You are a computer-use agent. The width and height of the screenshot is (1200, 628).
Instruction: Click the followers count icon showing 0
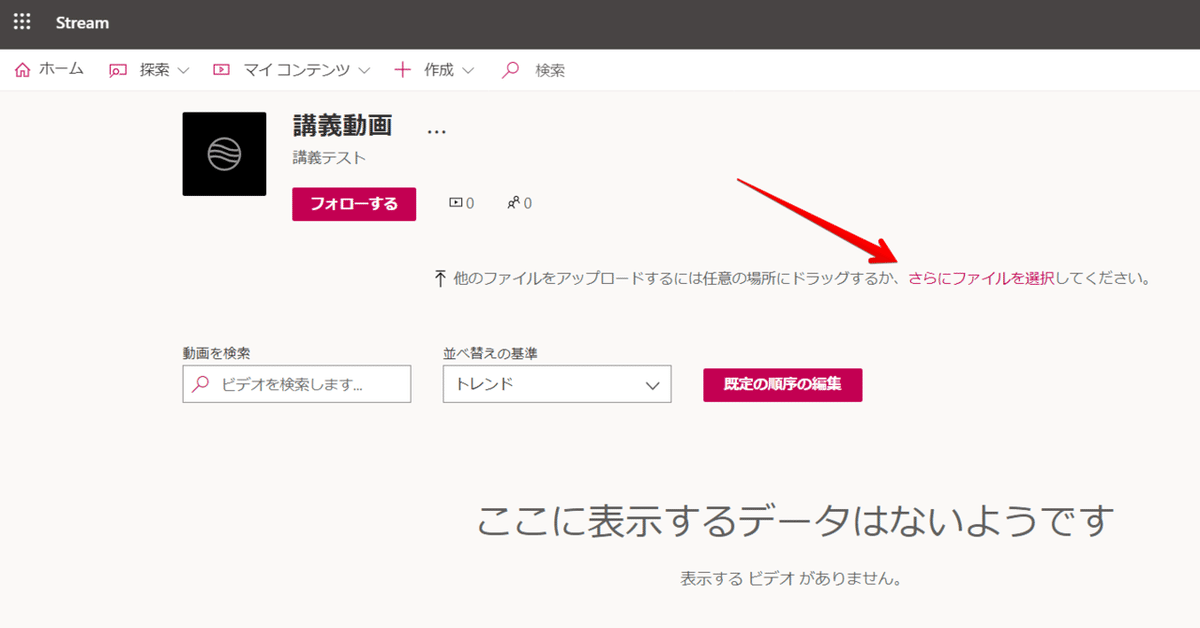pos(514,203)
